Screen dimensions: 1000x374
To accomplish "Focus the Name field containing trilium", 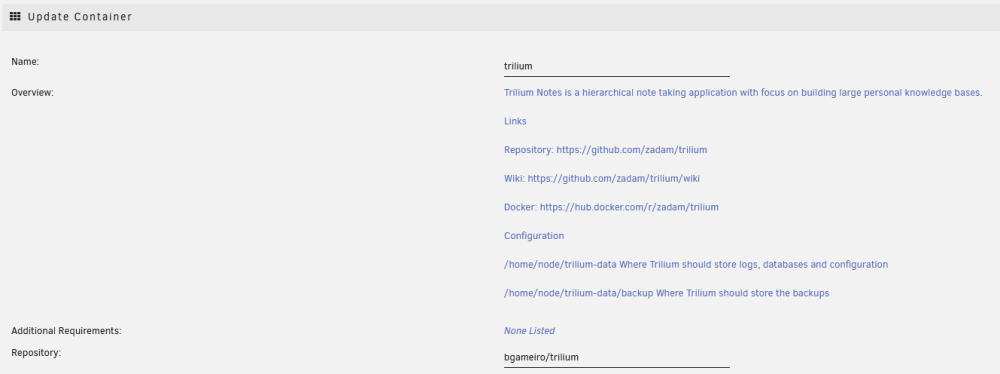I will 617,66.
